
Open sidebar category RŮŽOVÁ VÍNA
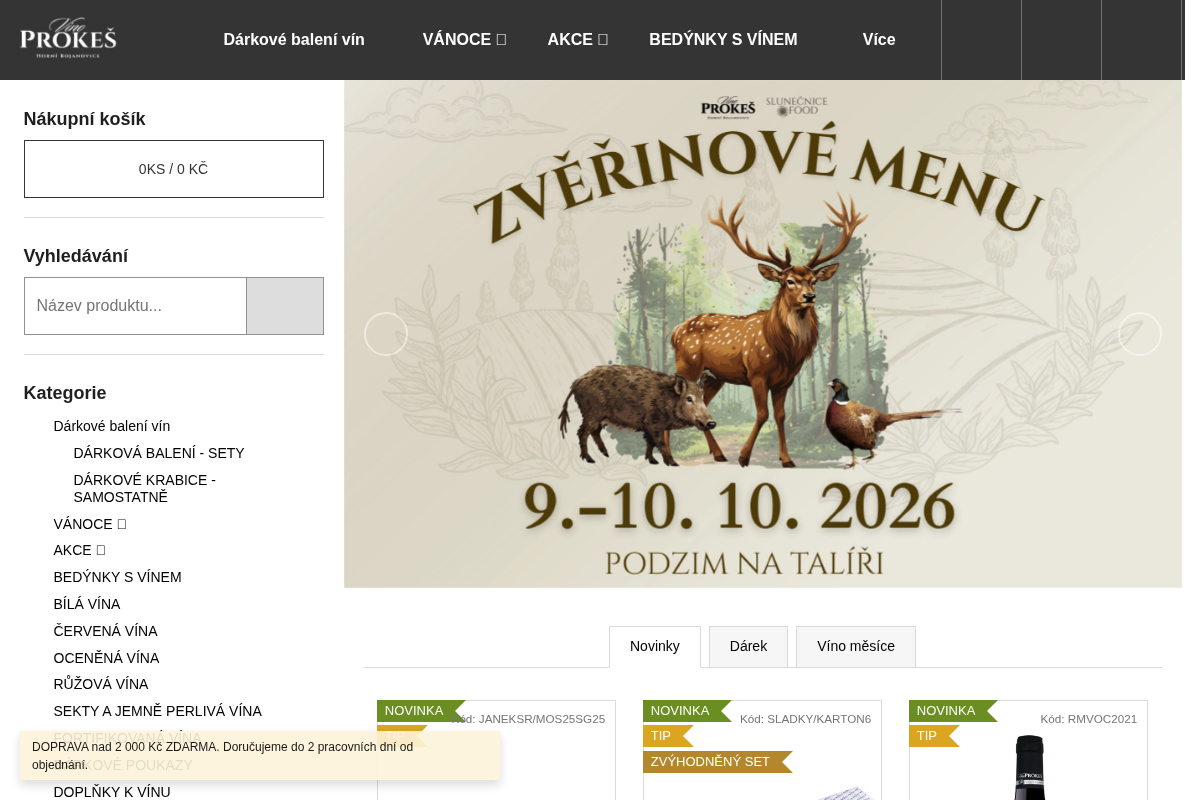[101, 684]
